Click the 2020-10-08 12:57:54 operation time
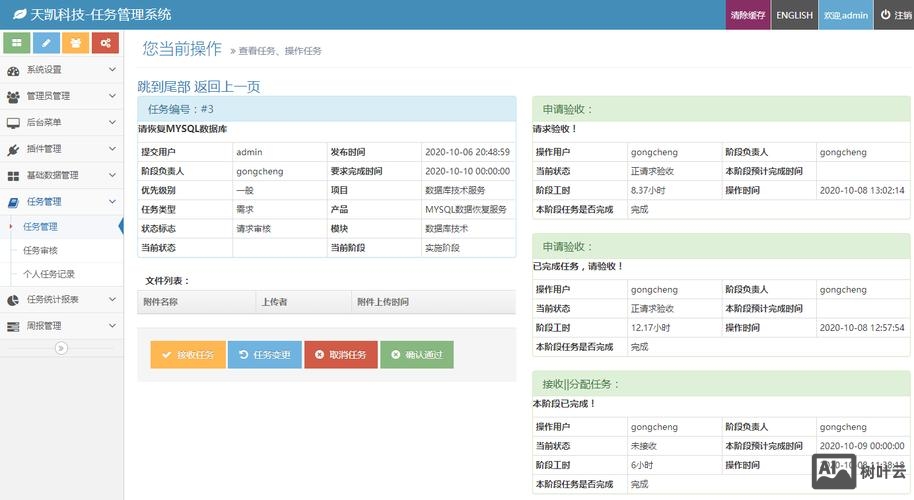The width and height of the screenshot is (914, 500). (x=862, y=328)
